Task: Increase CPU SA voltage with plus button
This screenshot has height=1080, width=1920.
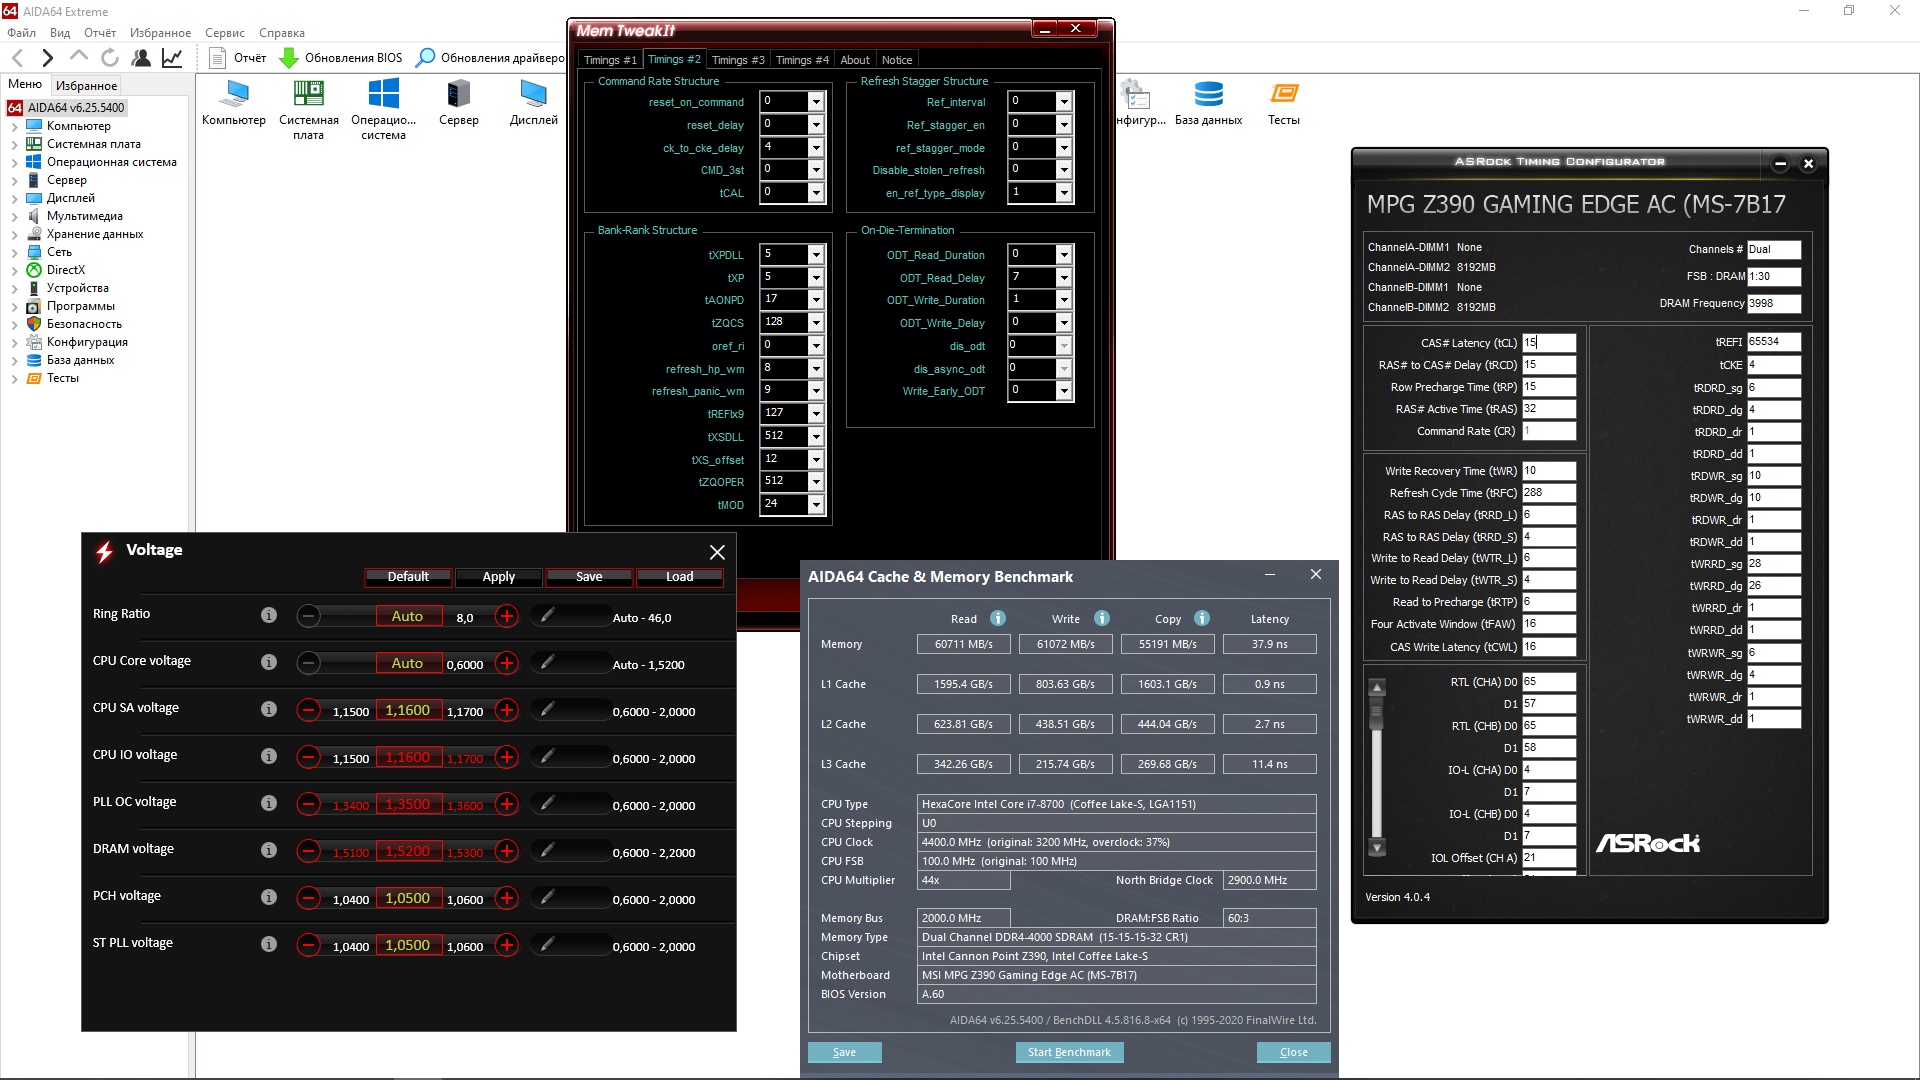Action: (507, 711)
